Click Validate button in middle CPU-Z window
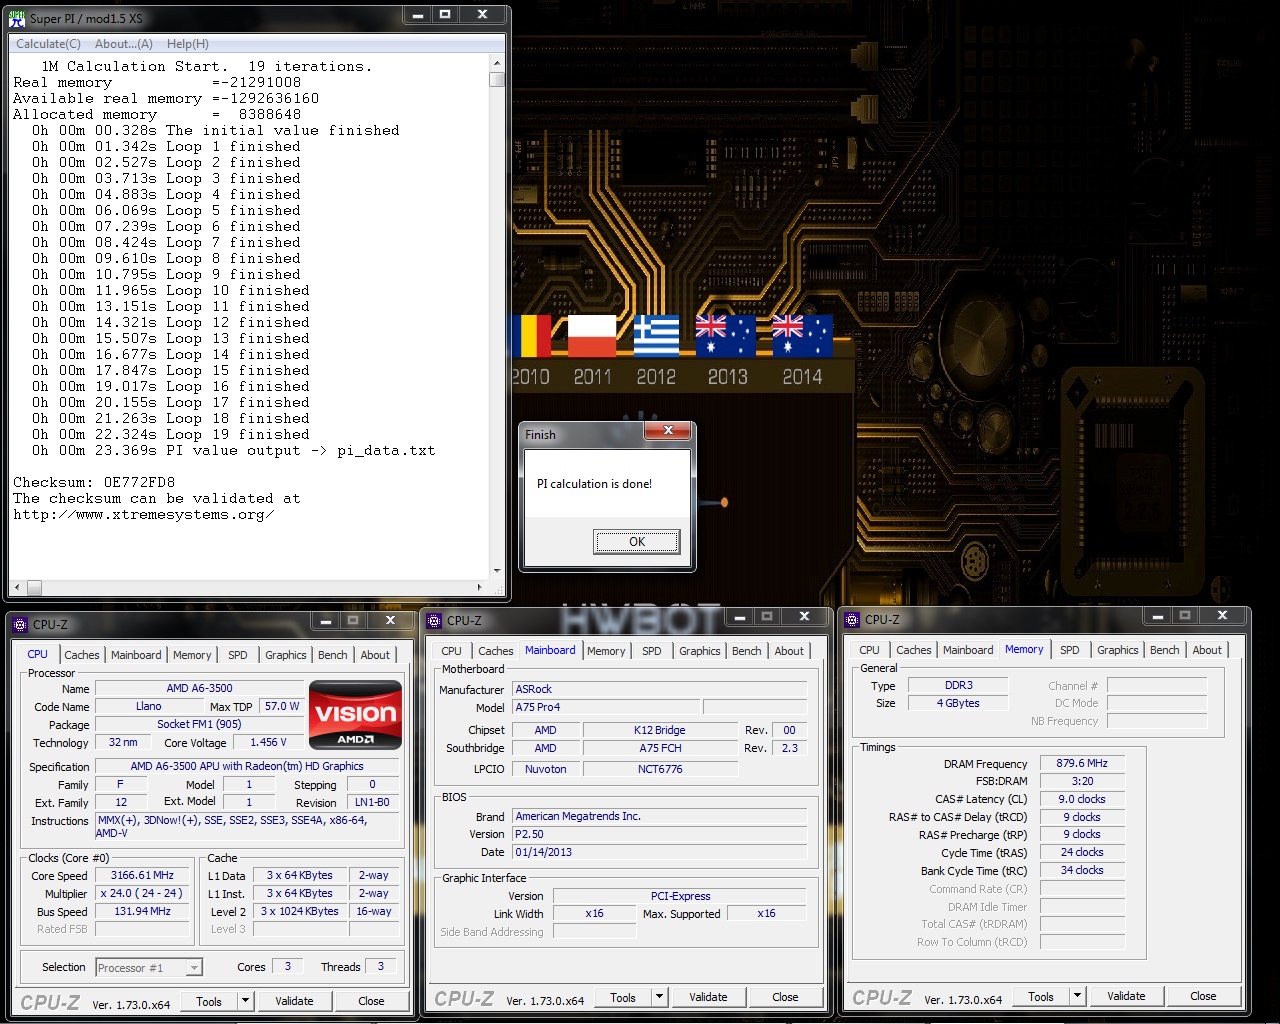This screenshot has height=1024, width=1280. 708,997
